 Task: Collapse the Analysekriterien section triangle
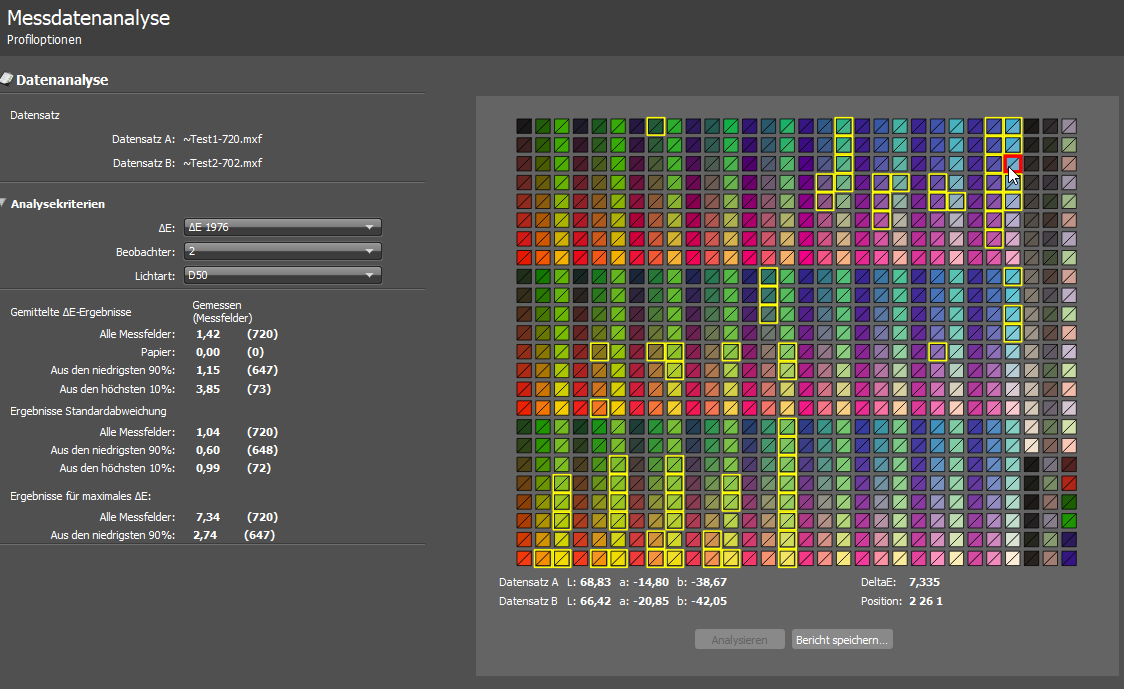(5, 204)
